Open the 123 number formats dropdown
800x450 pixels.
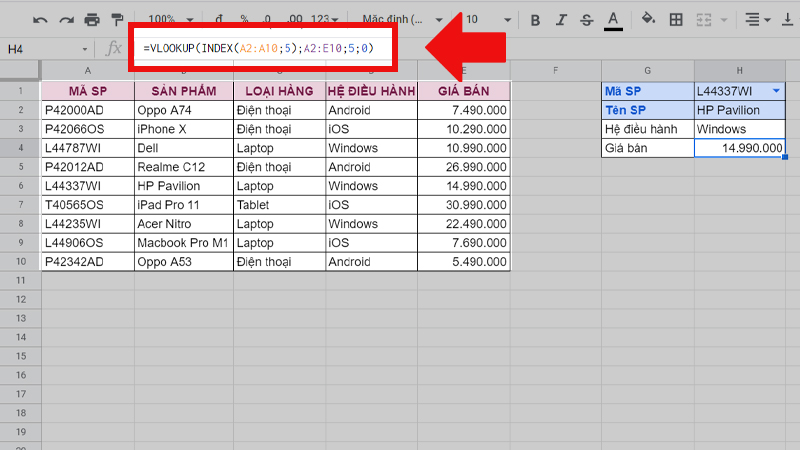tap(324, 19)
